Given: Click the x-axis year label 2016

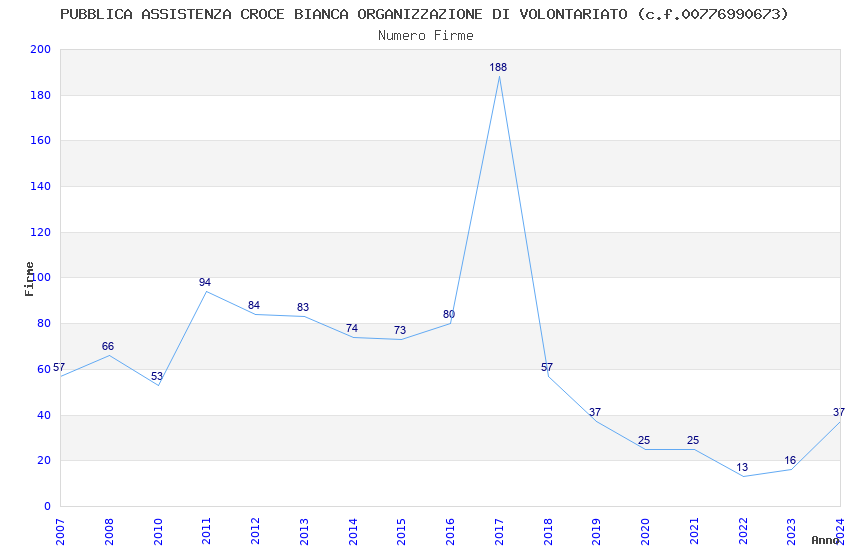Looking at the screenshot, I should click(x=450, y=531).
